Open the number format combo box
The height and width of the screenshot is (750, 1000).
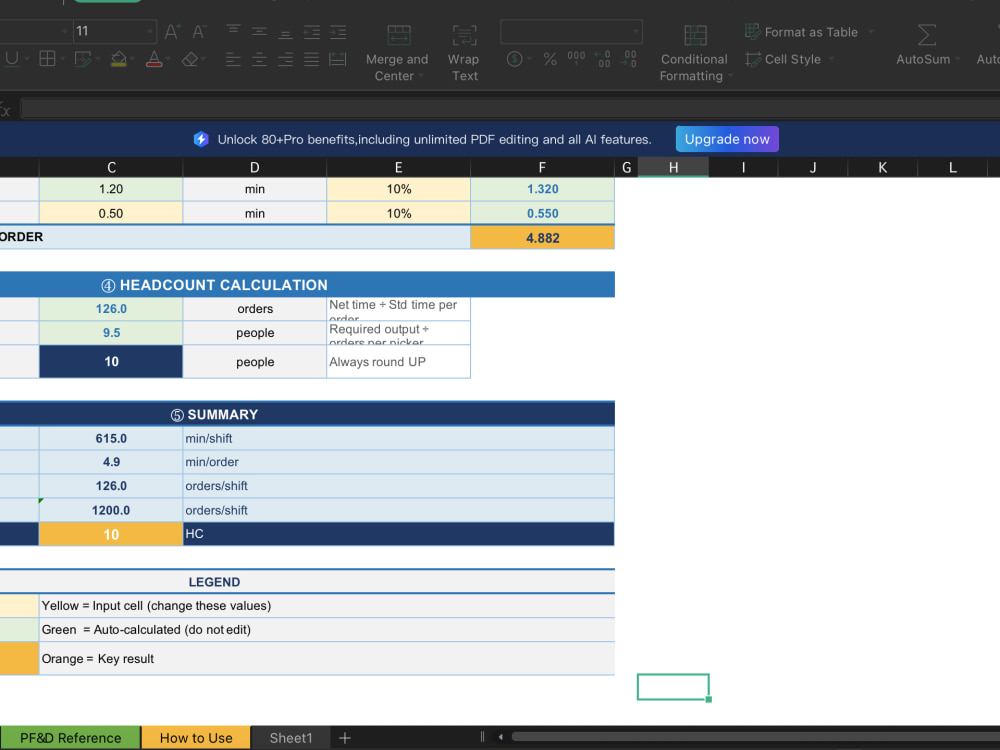click(x=571, y=31)
